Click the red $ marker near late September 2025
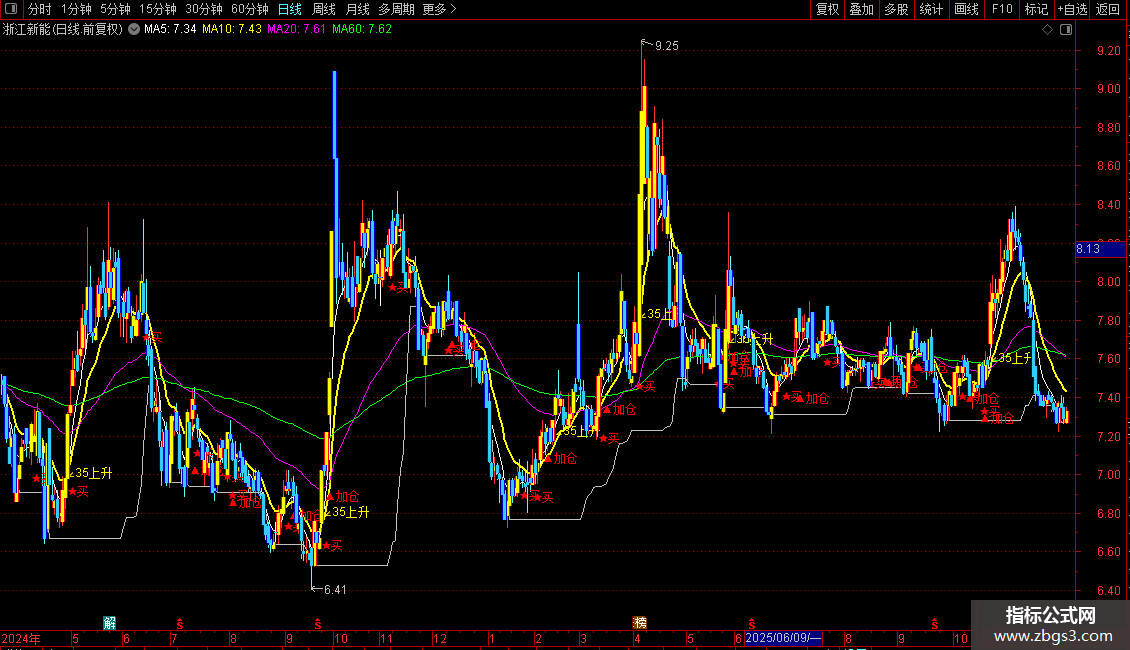 click(935, 624)
